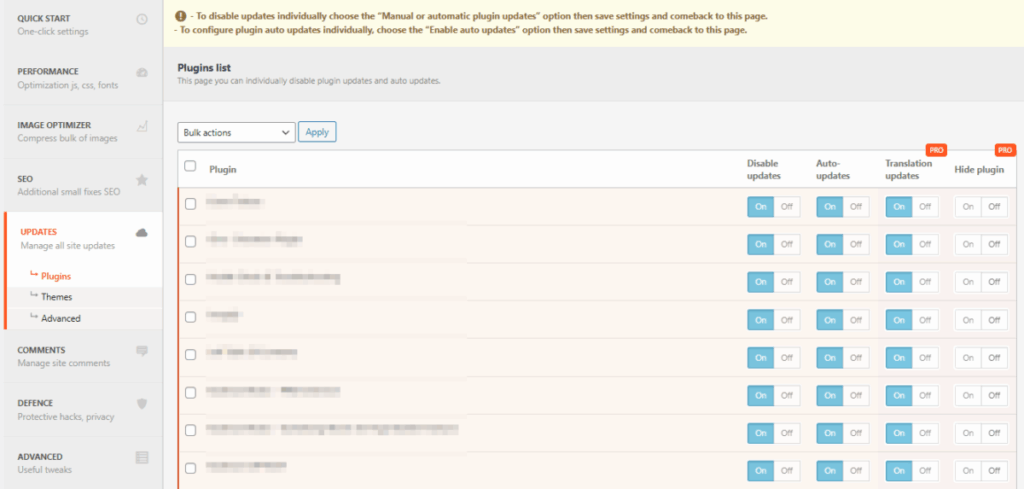Click the Image Optimizer chart icon
1024x489 pixels.
(142, 126)
